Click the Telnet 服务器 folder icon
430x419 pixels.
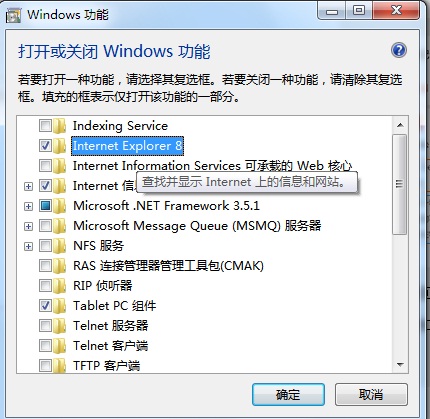[60, 326]
